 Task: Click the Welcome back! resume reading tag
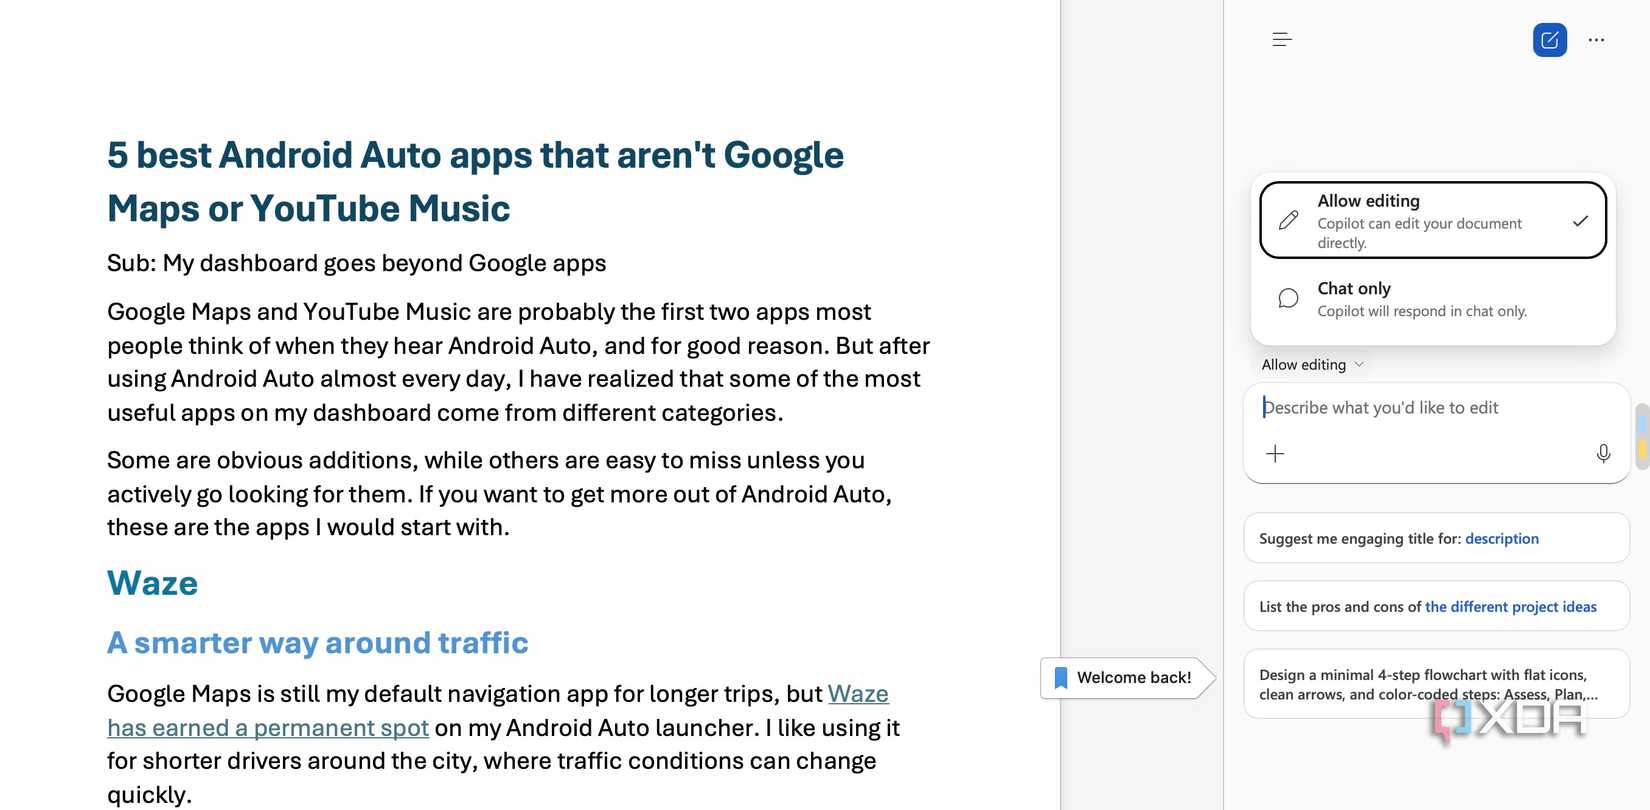pos(1127,678)
